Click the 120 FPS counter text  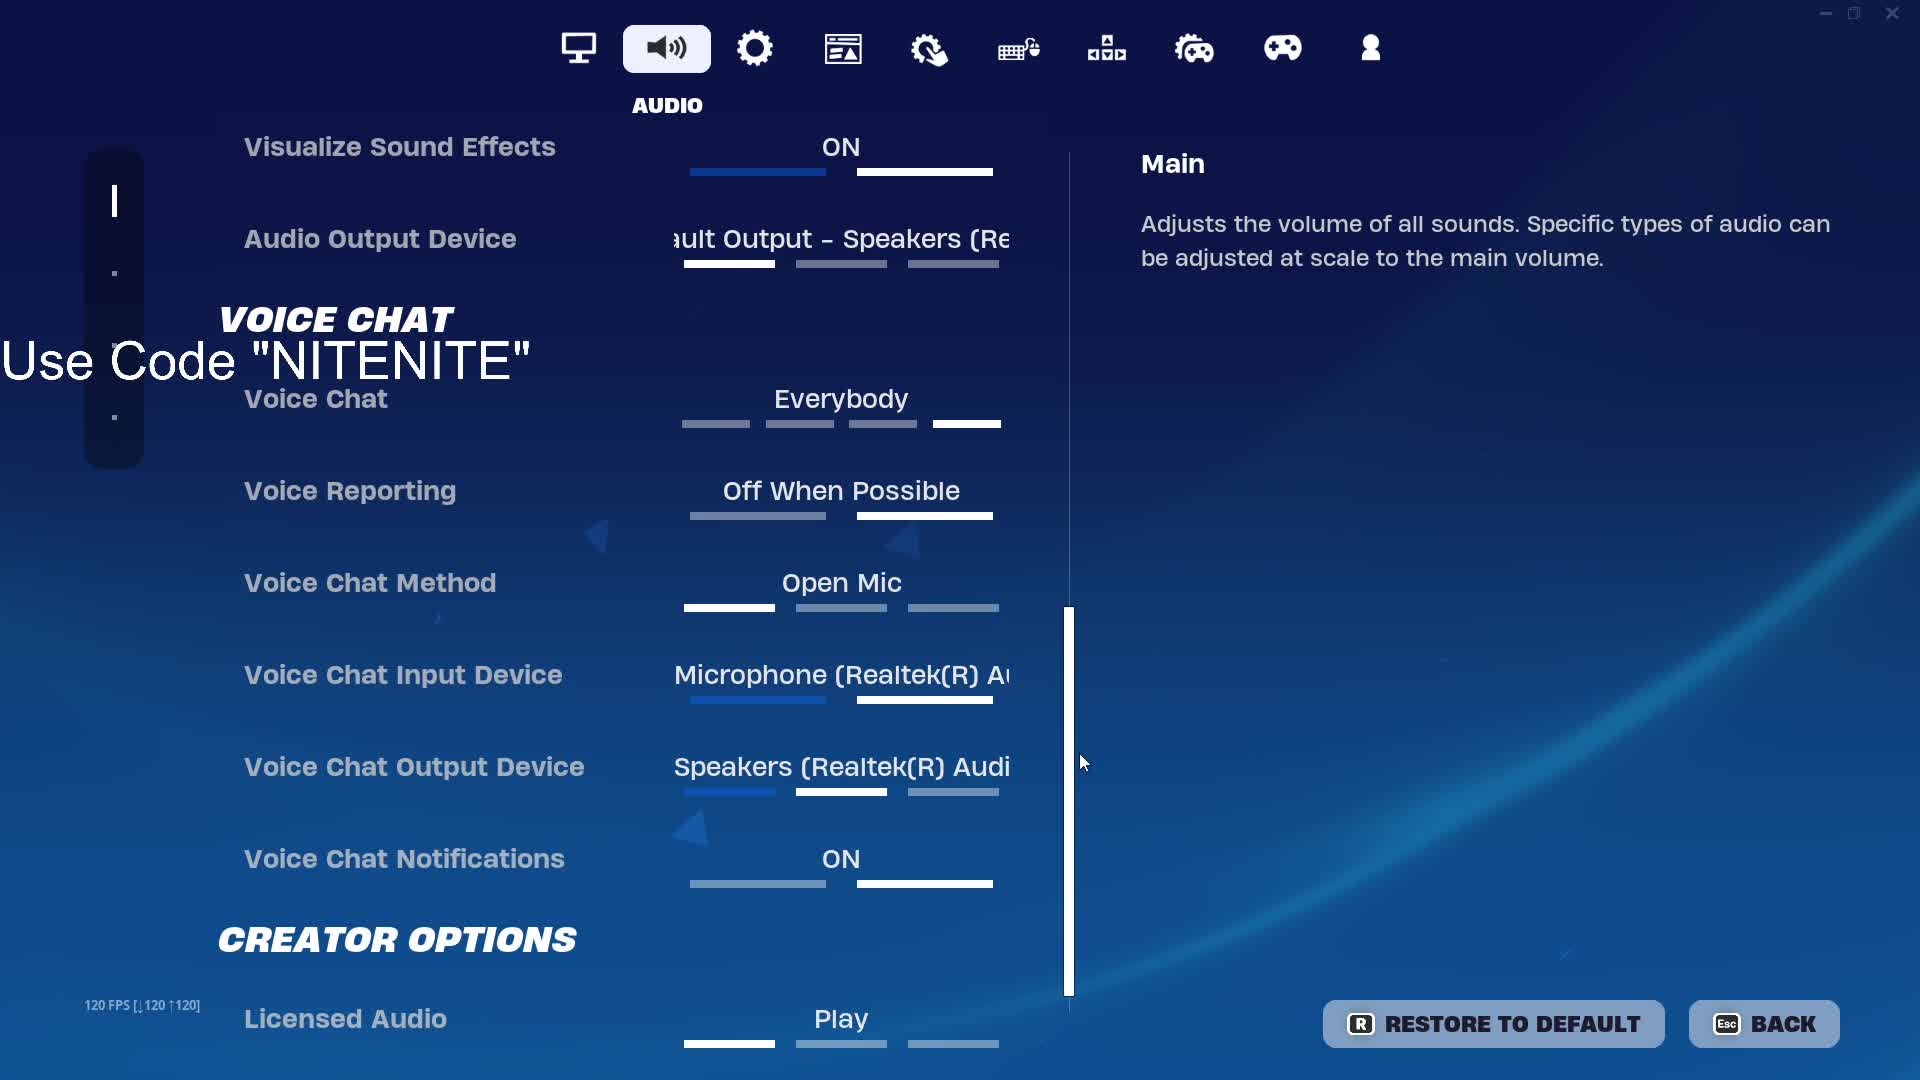pos(142,1005)
